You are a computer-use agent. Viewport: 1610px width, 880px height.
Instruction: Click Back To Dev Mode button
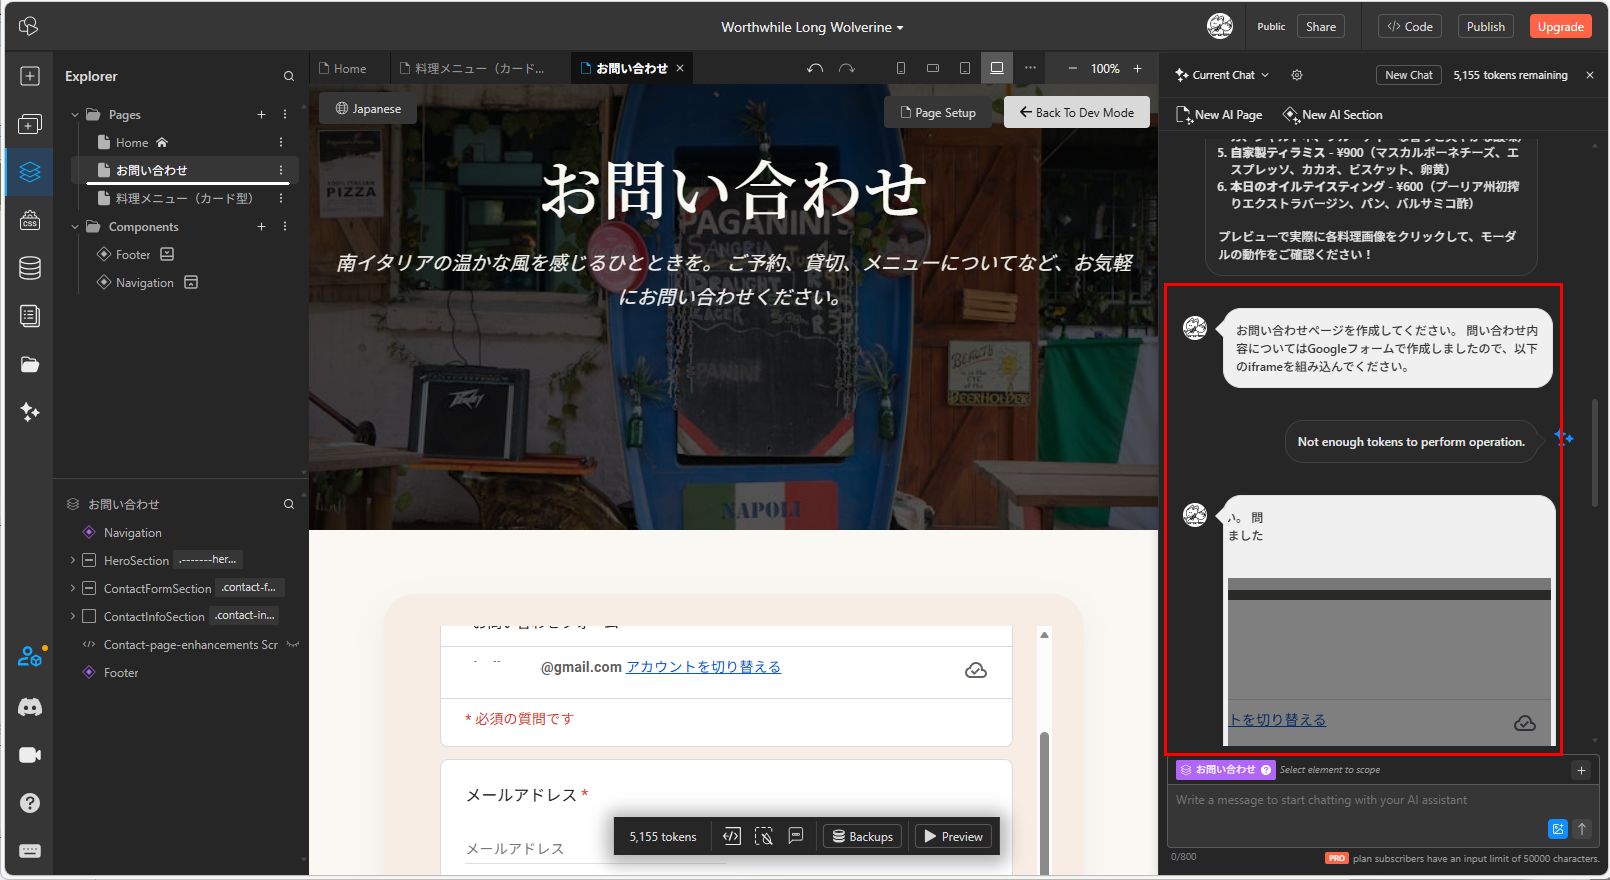point(1077,112)
